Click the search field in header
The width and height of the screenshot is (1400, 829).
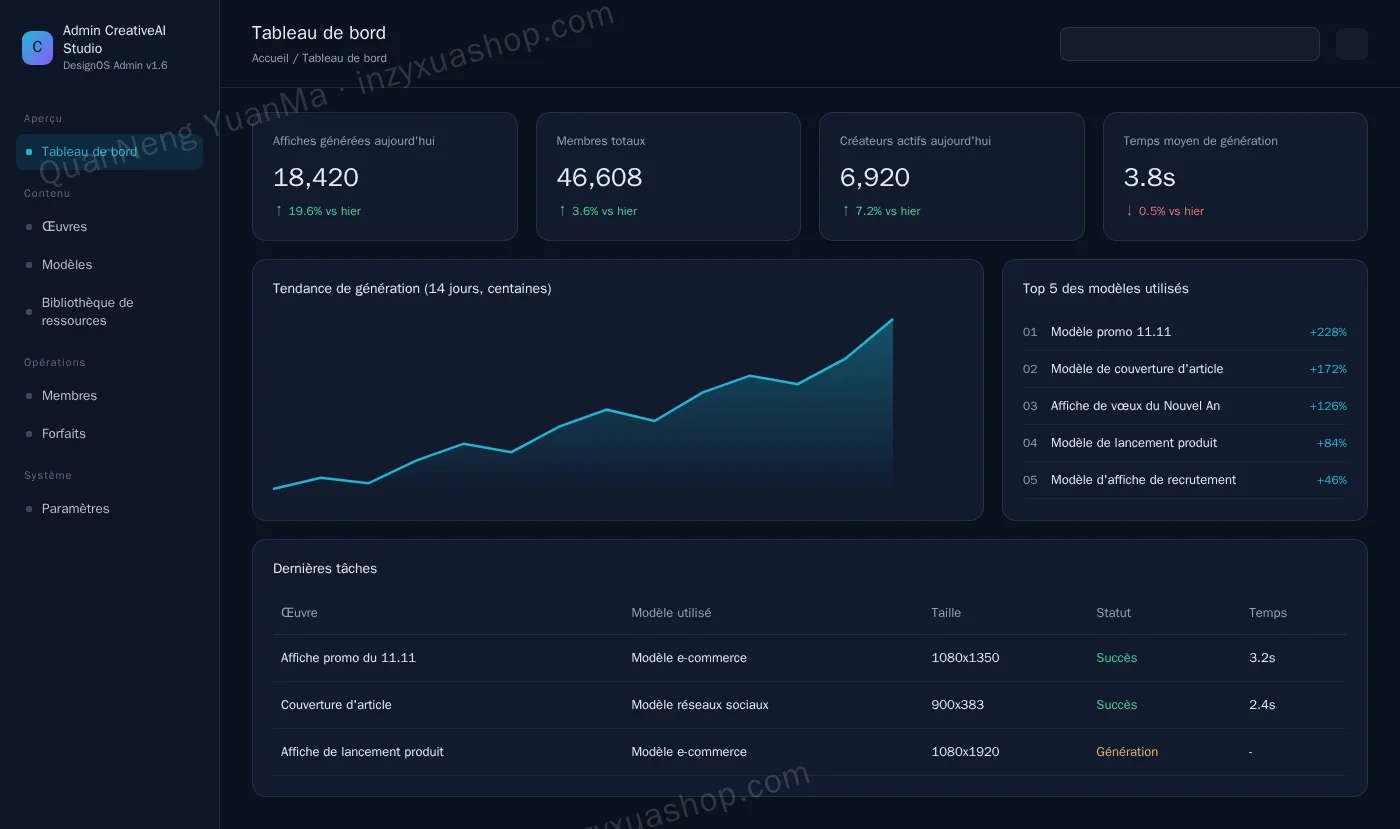click(x=1189, y=44)
